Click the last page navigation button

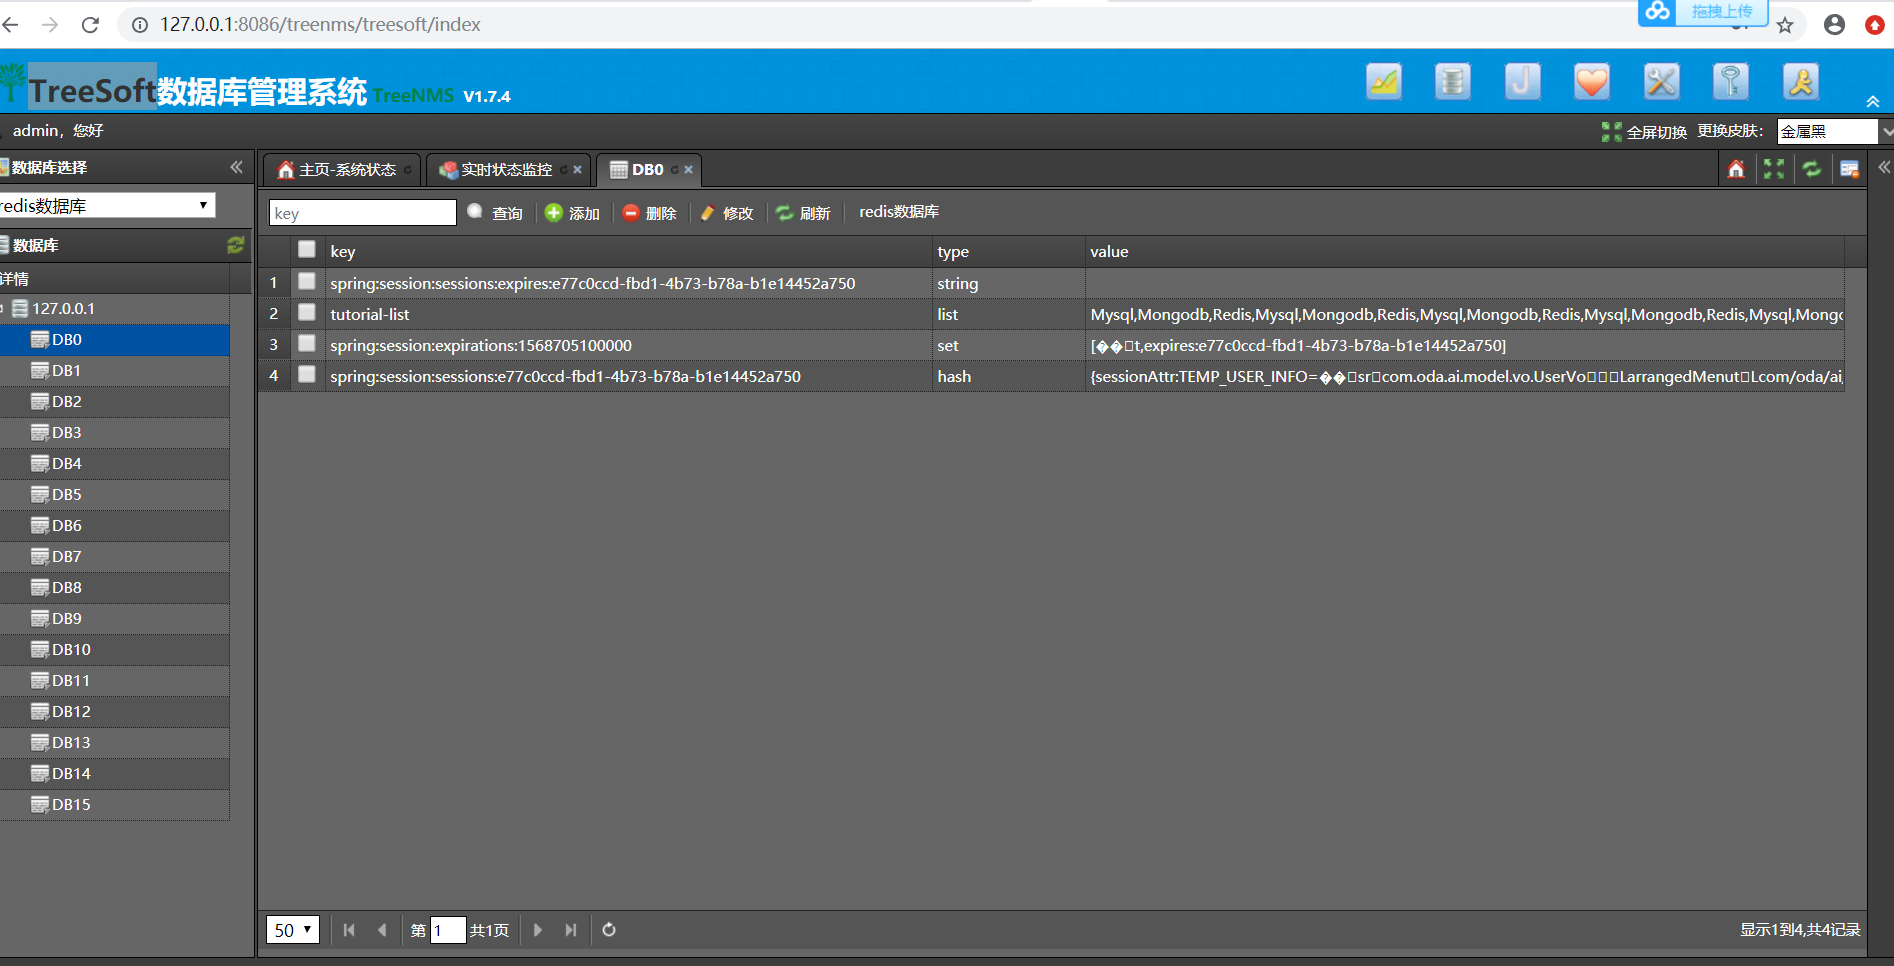tap(570, 929)
